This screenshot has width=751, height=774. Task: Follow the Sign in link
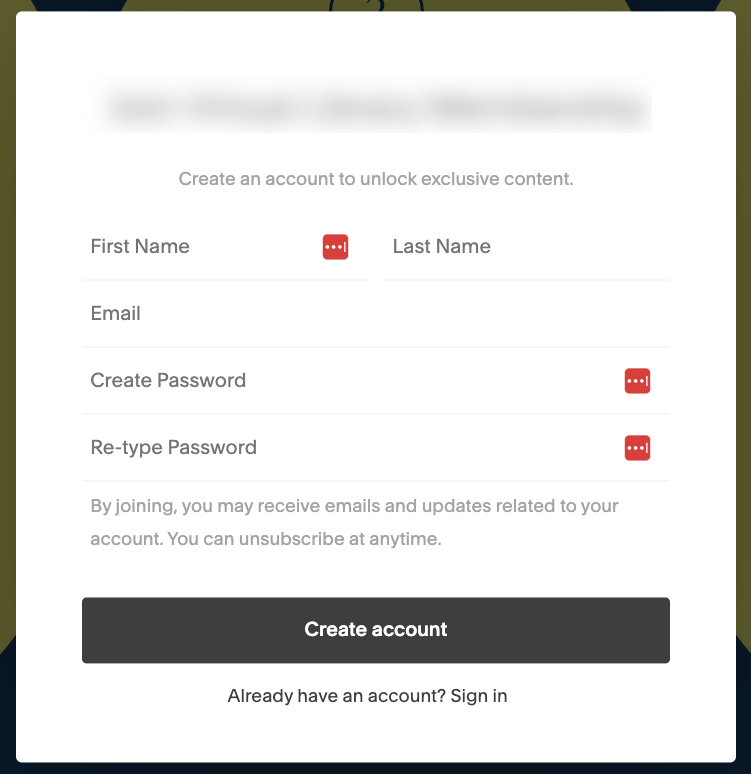point(479,696)
